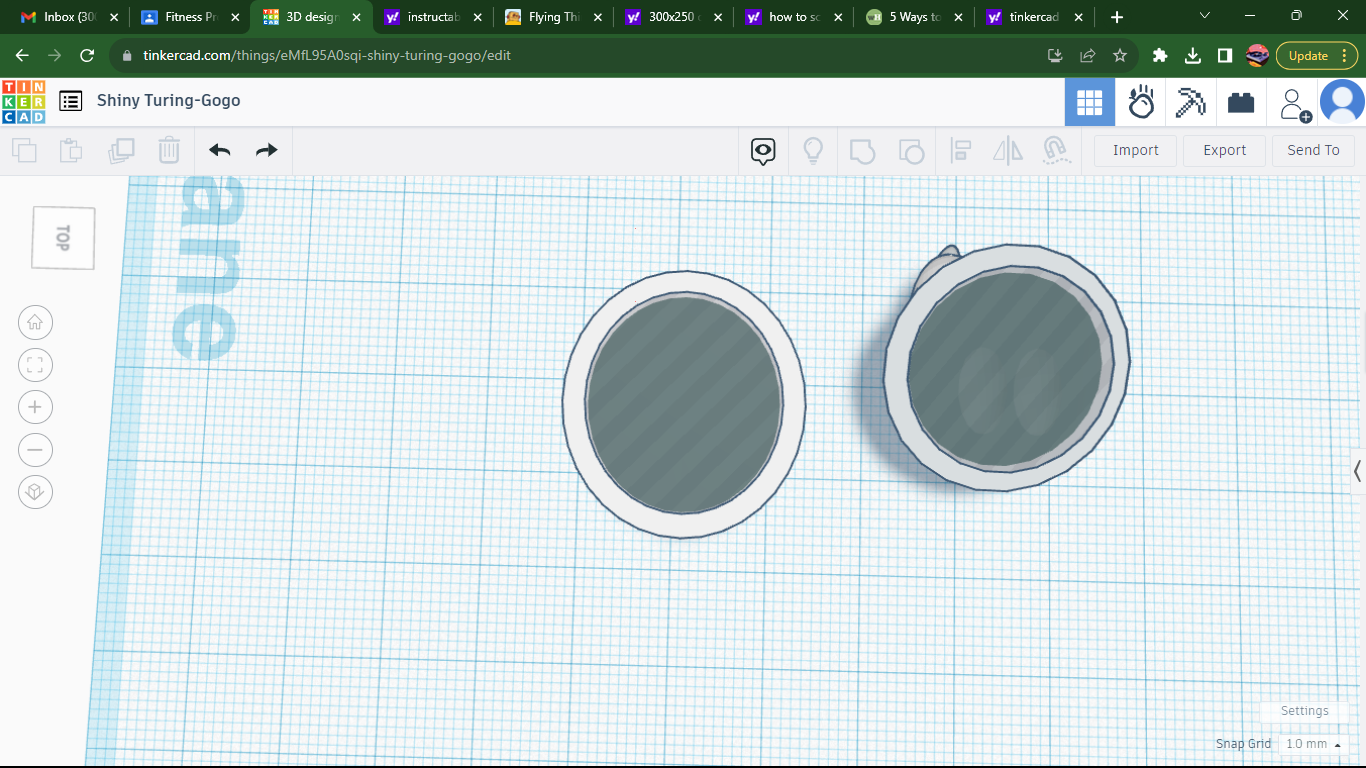
Task: Redo the last action
Action: pos(266,150)
